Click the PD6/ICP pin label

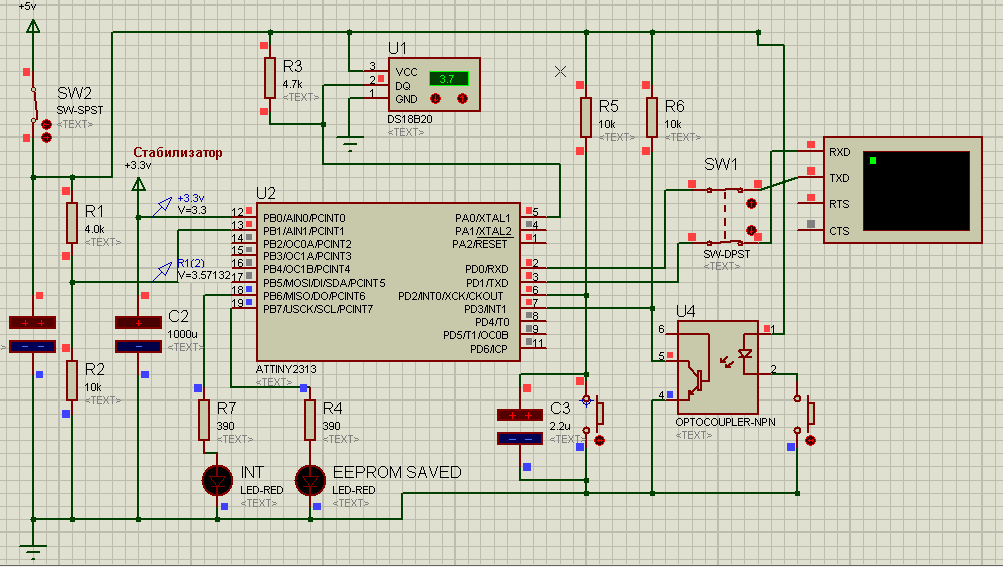(x=489, y=349)
